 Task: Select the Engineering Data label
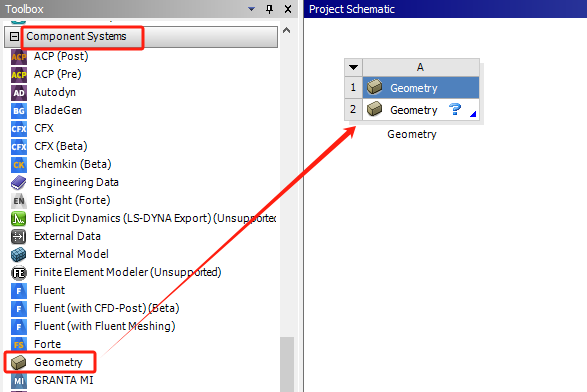tap(76, 182)
